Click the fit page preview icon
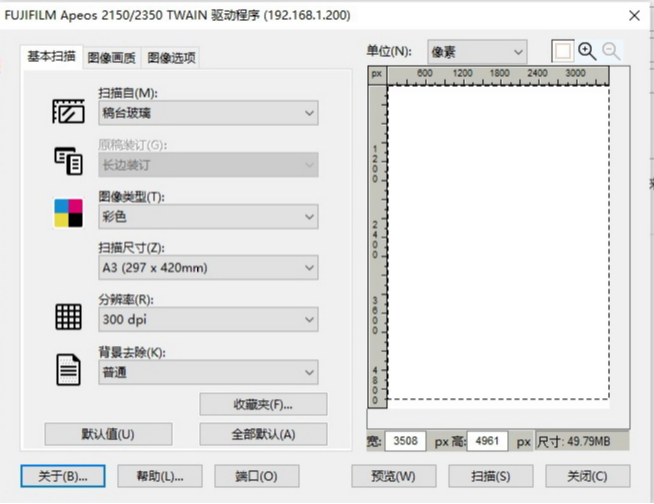 pyautogui.click(x=563, y=51)
